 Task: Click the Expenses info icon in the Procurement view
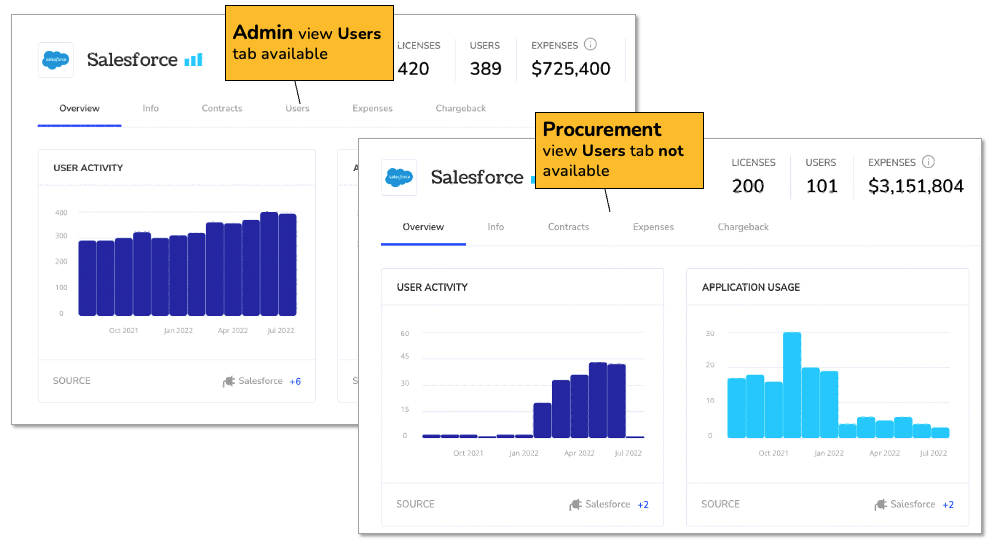[x=928, y=161]
